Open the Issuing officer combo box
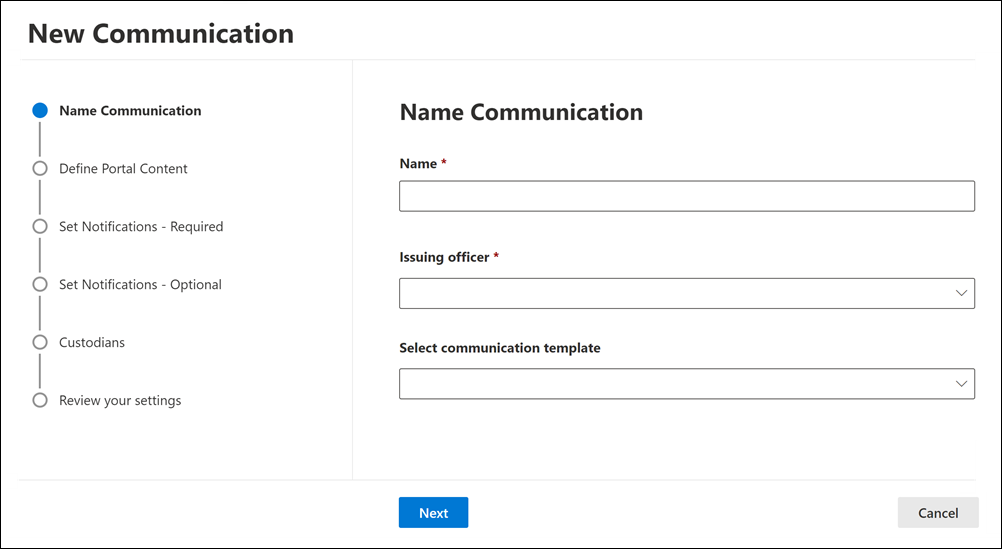 (x=670, y=294)
